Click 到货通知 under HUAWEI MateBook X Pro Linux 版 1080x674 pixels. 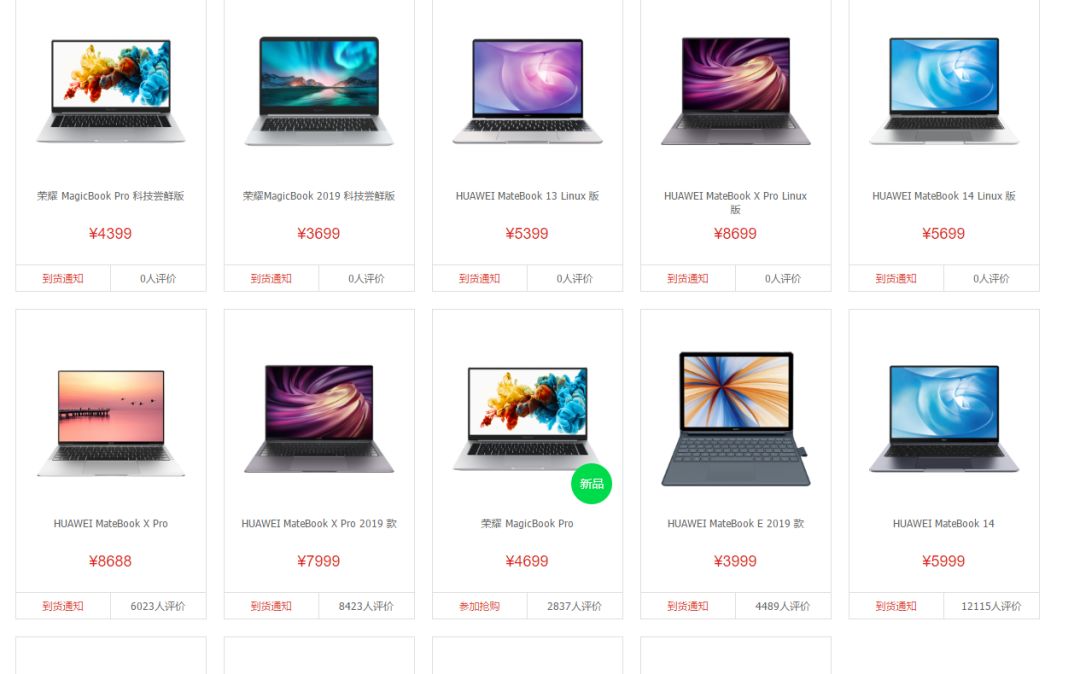[x=687, y=279]
